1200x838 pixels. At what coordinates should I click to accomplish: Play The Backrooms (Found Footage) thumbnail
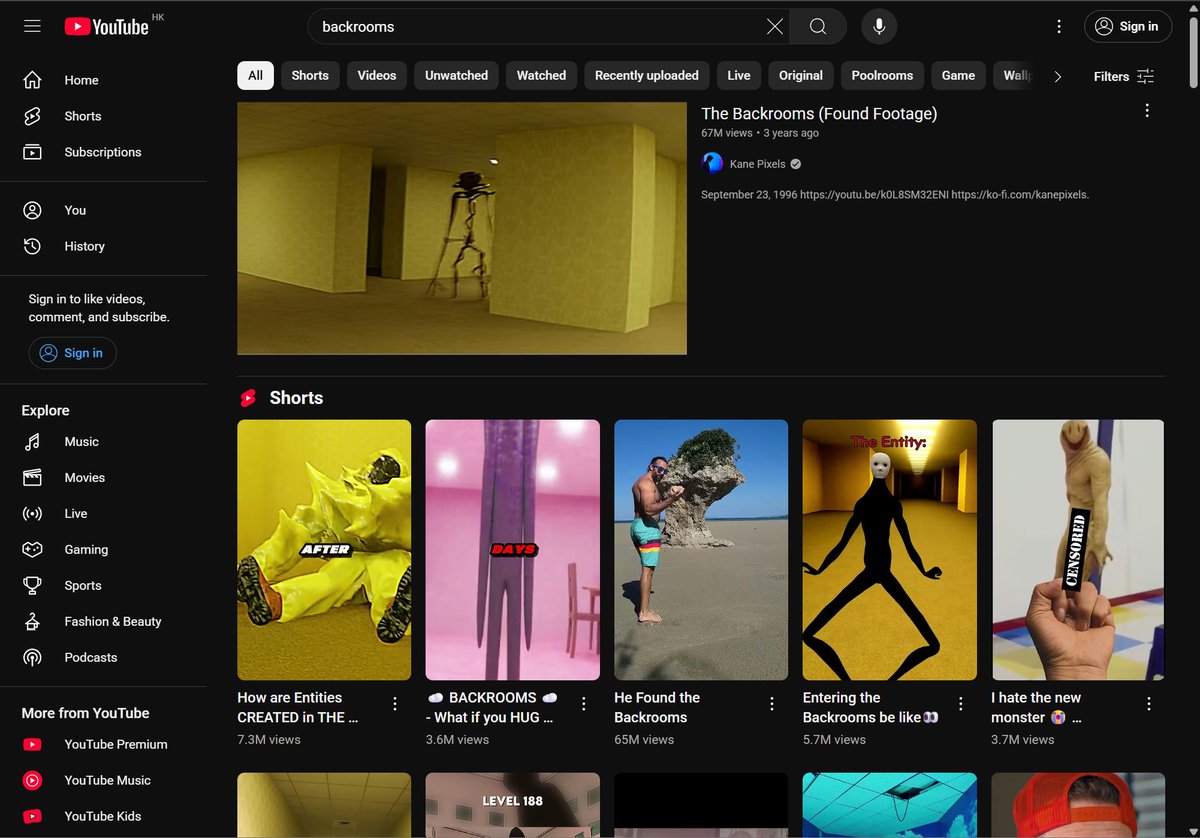462,228
